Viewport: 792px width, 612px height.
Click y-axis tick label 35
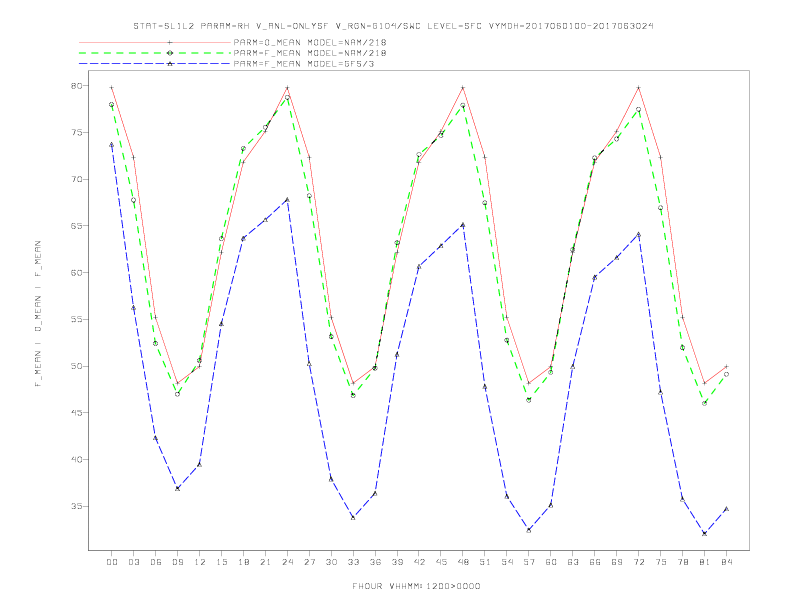pyautogui.click(x=76, y=506)
